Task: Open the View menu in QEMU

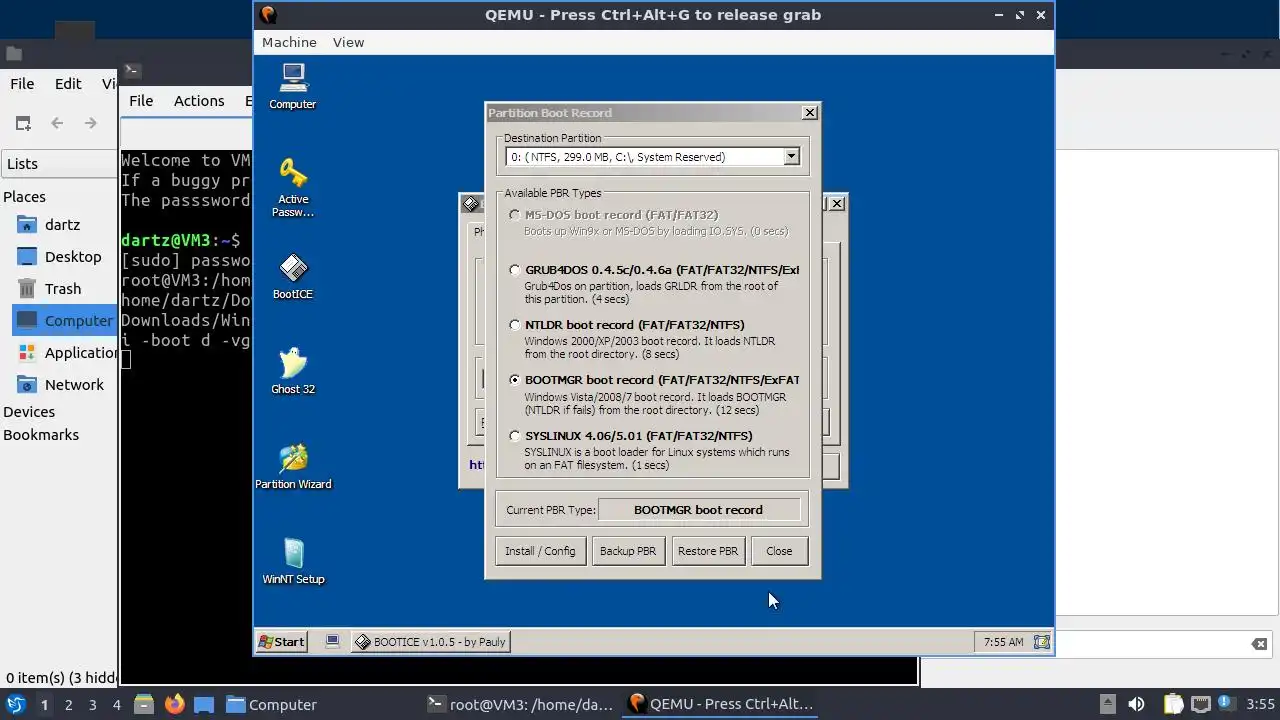Action: [348, 42]
